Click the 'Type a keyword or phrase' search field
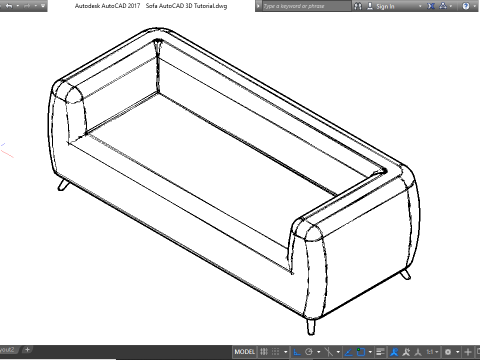This screenshot has width=480, height=360. click(x=306, y=6)
